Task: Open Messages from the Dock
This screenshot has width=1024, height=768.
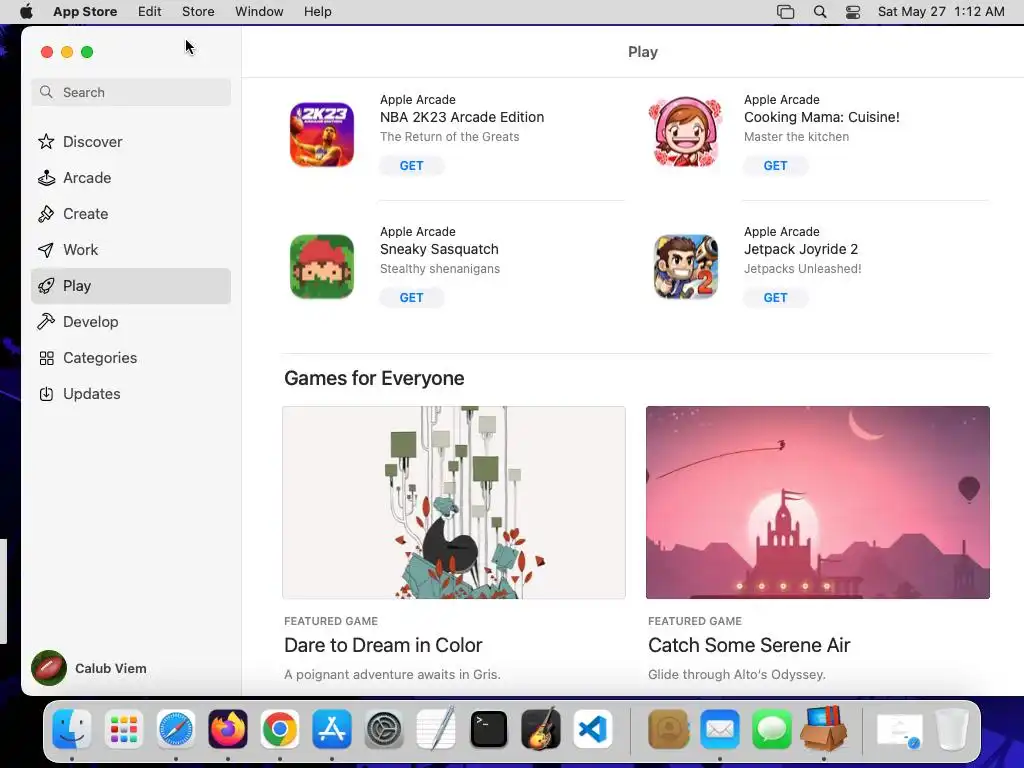Action: tap(772, 729)
